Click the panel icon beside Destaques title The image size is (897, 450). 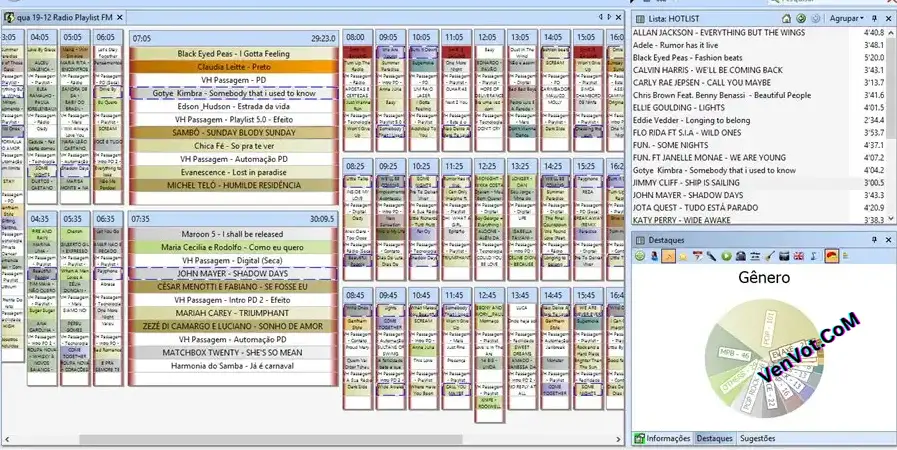tap(640, 240)
